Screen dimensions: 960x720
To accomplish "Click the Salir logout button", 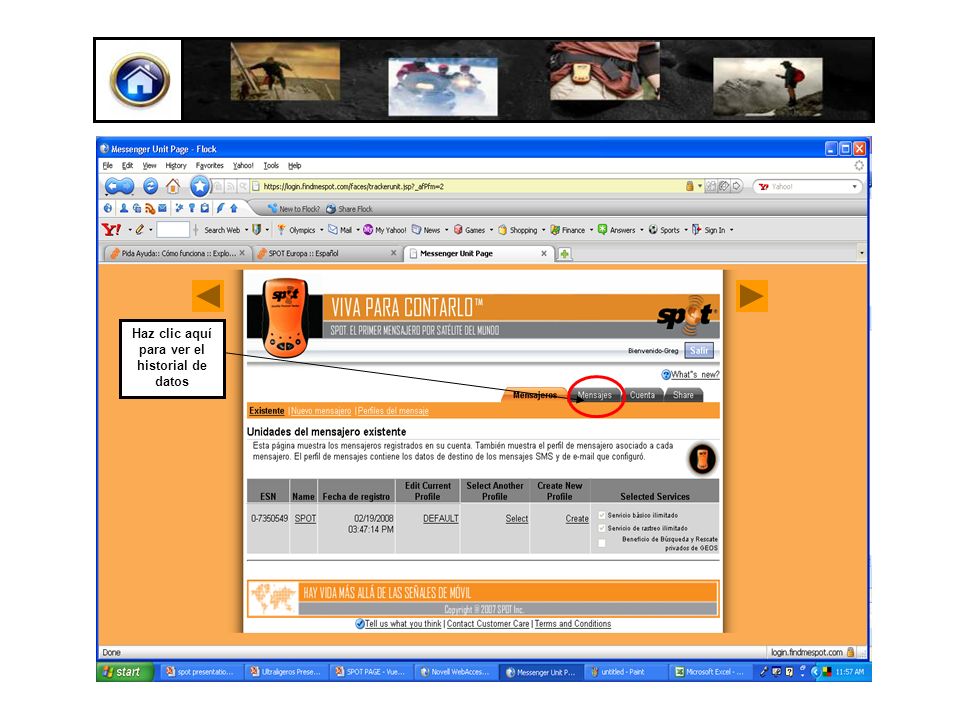I will pyautogui.click(x=699, y=351).
